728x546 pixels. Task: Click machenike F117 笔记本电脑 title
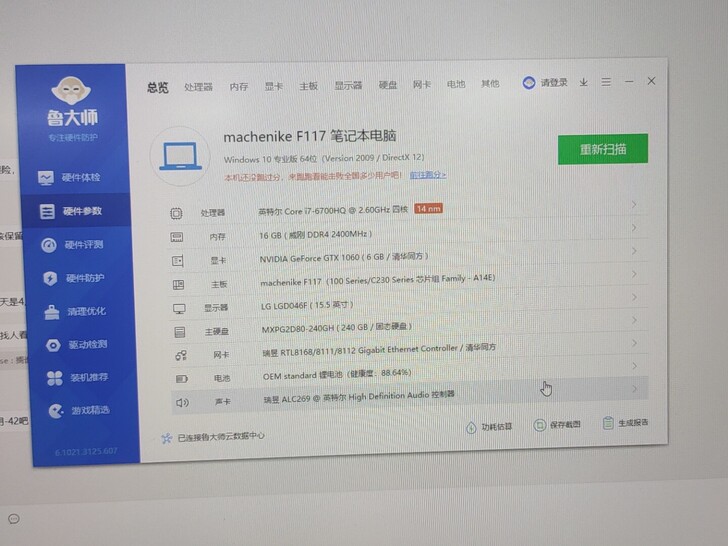pos(310,136)
